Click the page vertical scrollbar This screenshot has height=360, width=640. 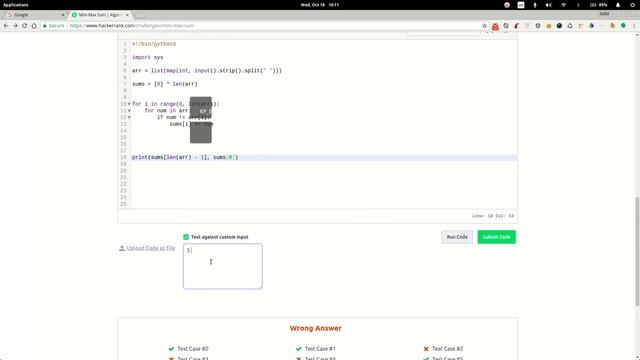[x=637, y=251]
